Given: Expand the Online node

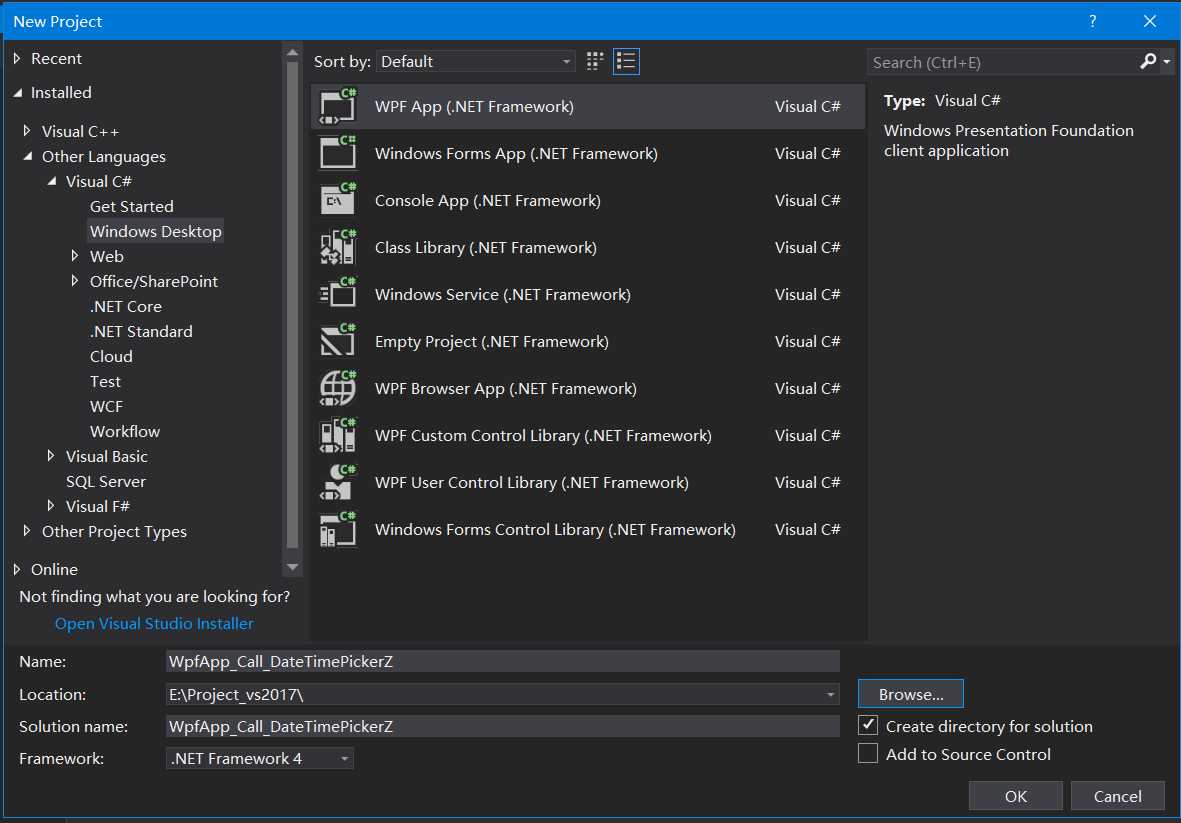Looking at the screenshot, I should coord(17,568).
